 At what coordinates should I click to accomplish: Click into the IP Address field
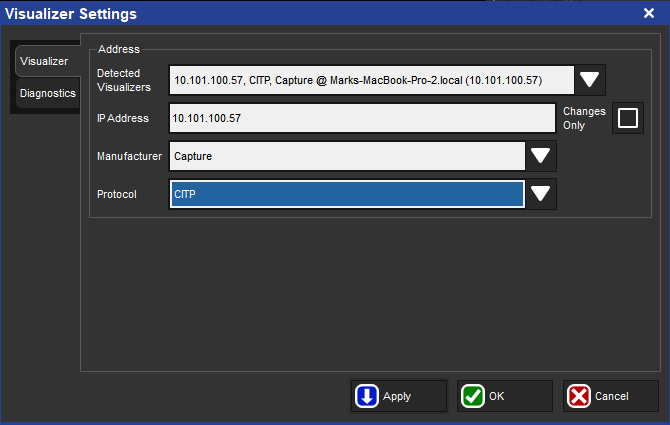click(362, 118)
